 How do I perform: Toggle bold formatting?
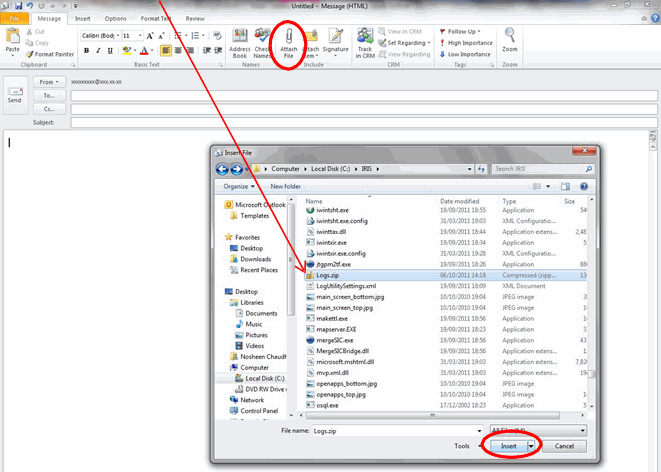[86, 51]
